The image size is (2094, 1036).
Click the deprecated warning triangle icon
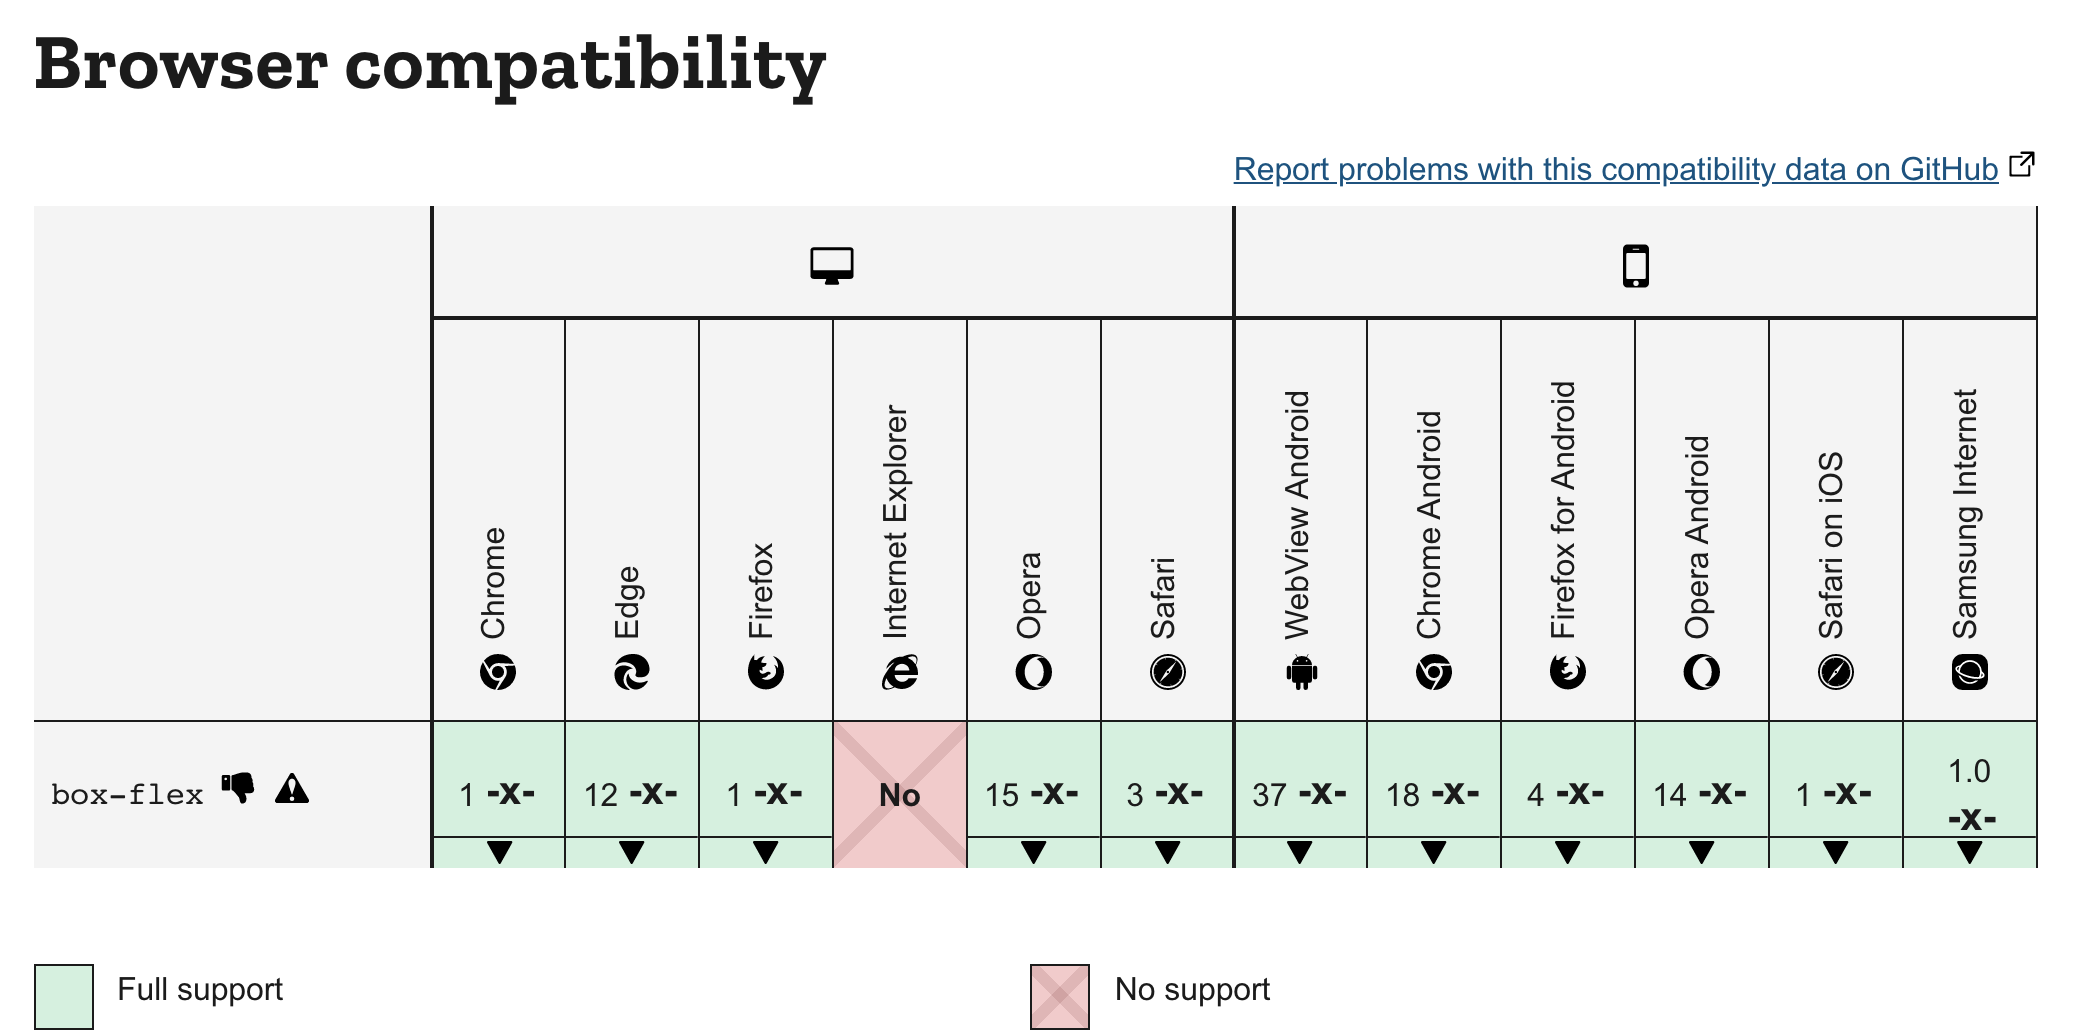[x=292, y=788]
